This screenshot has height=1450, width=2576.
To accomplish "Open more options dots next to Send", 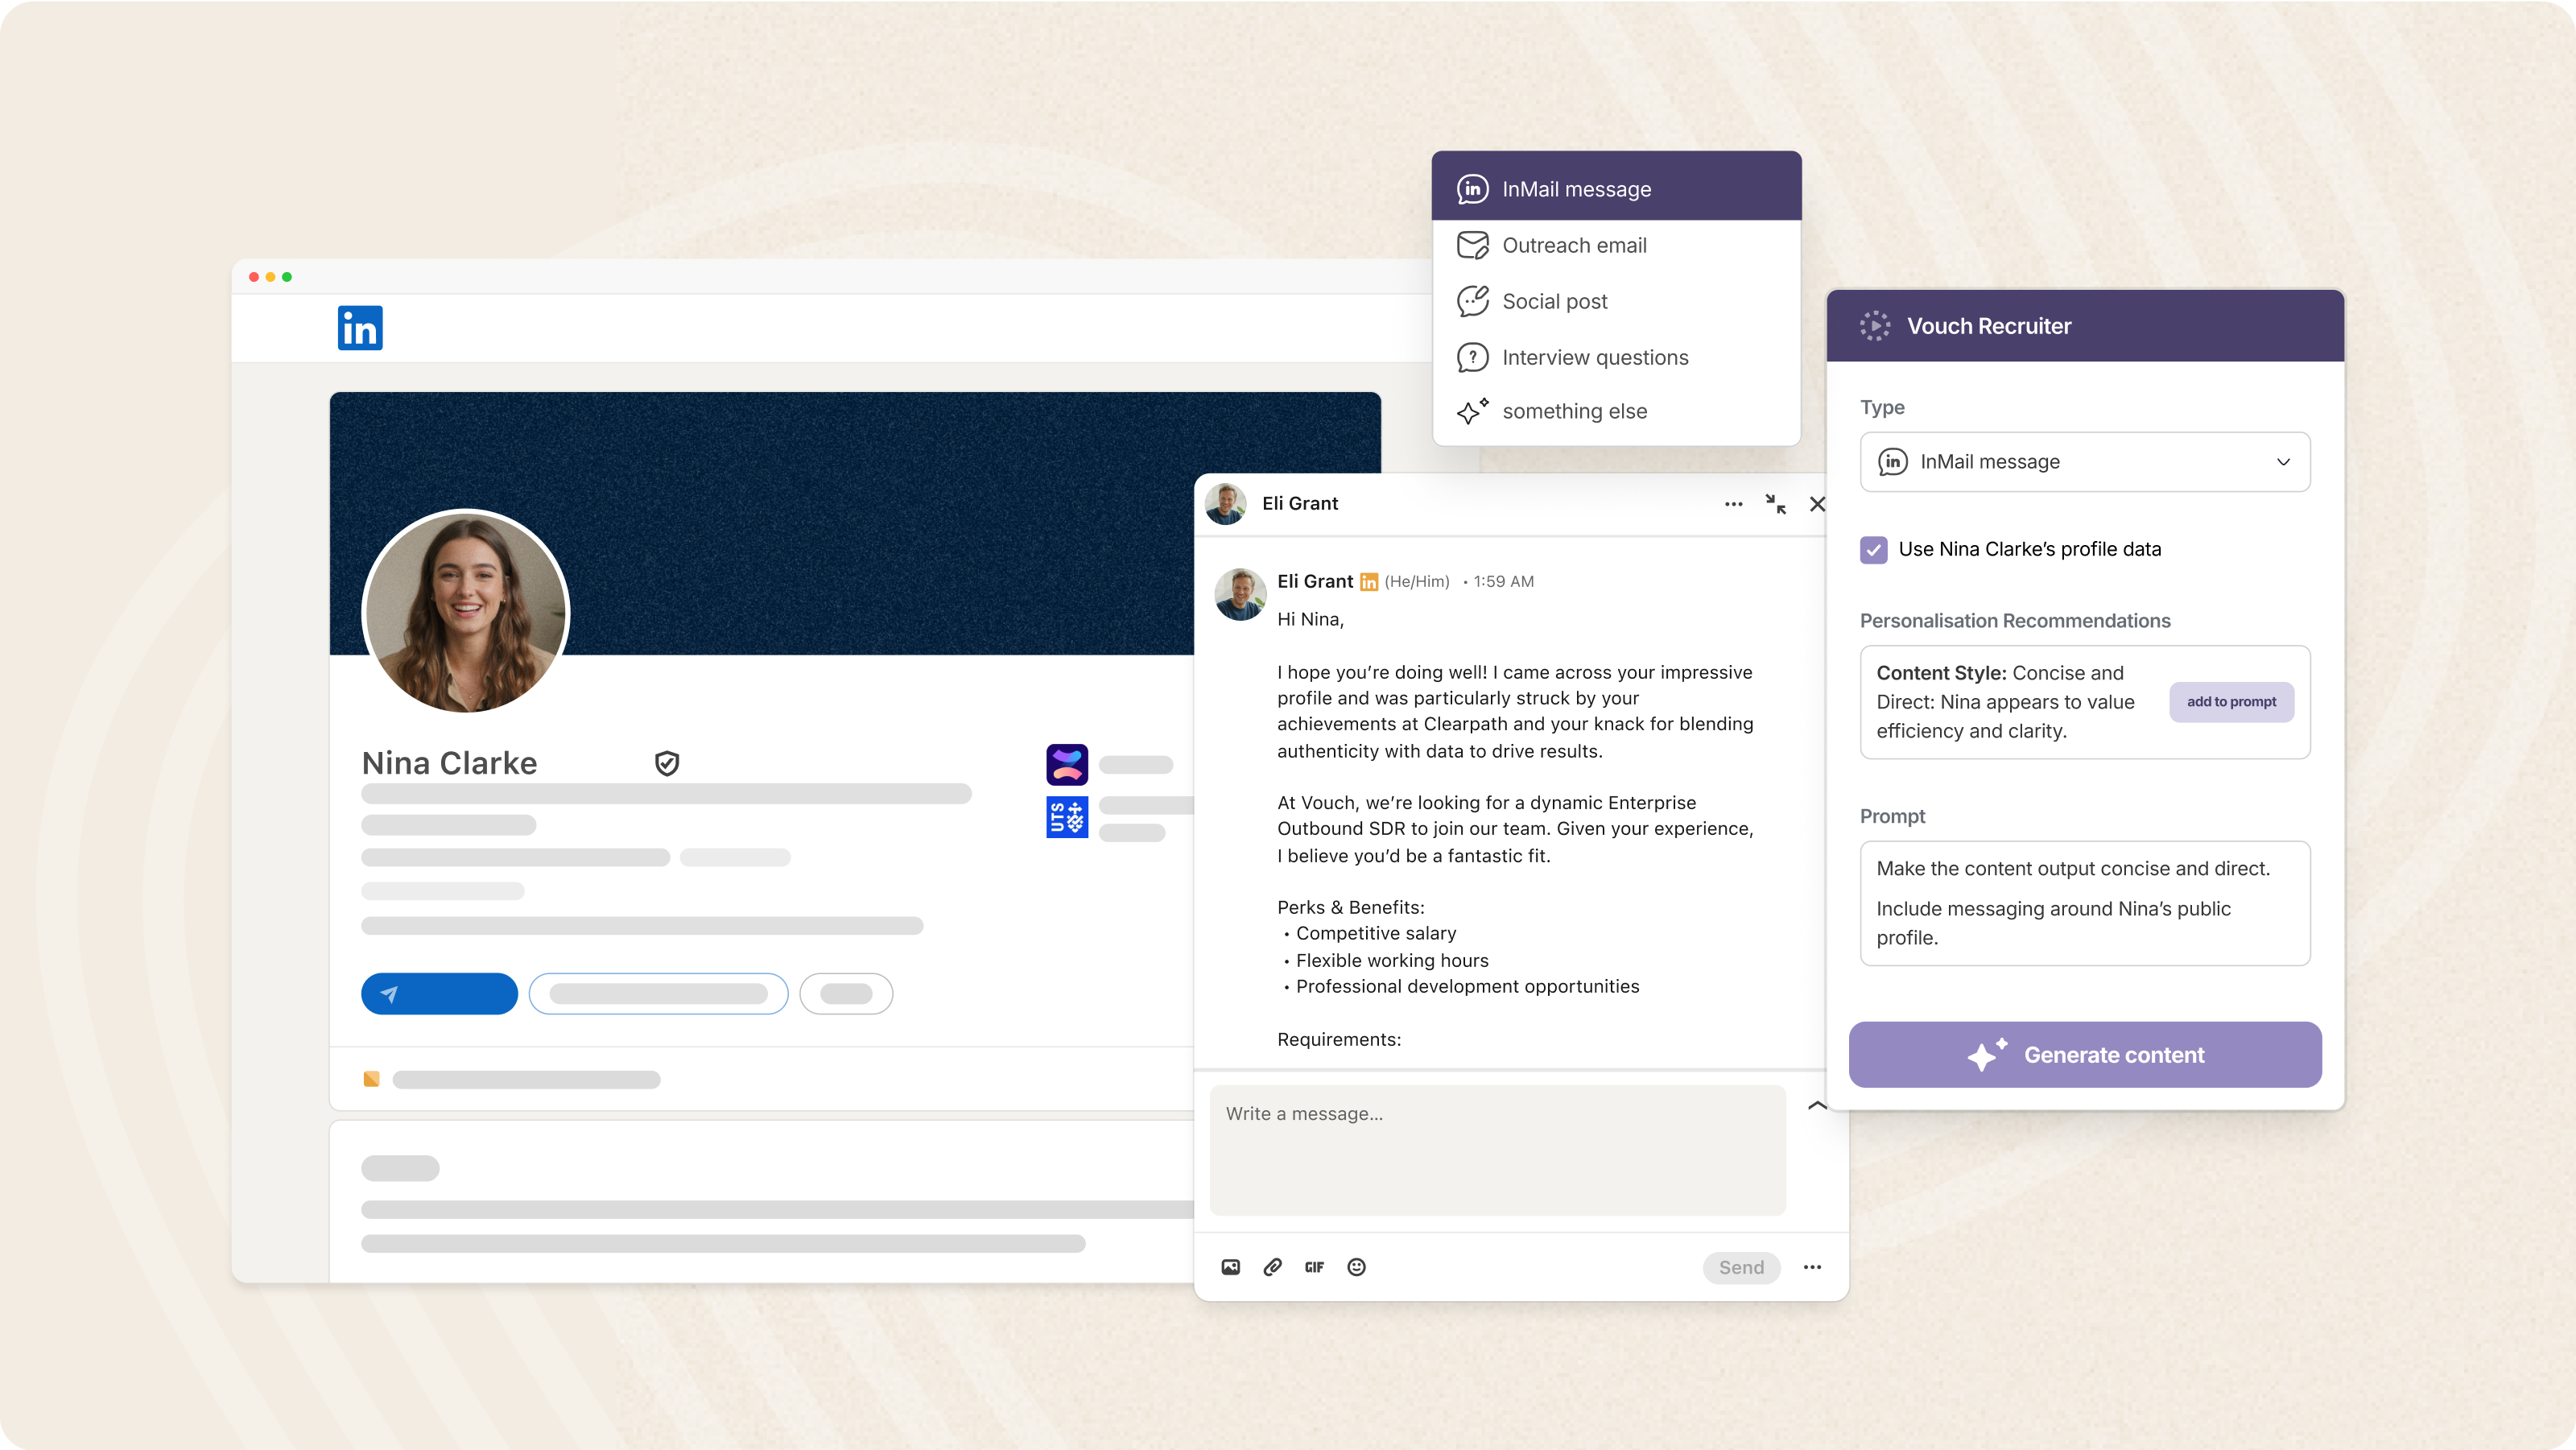I will click(1812, 1267).
